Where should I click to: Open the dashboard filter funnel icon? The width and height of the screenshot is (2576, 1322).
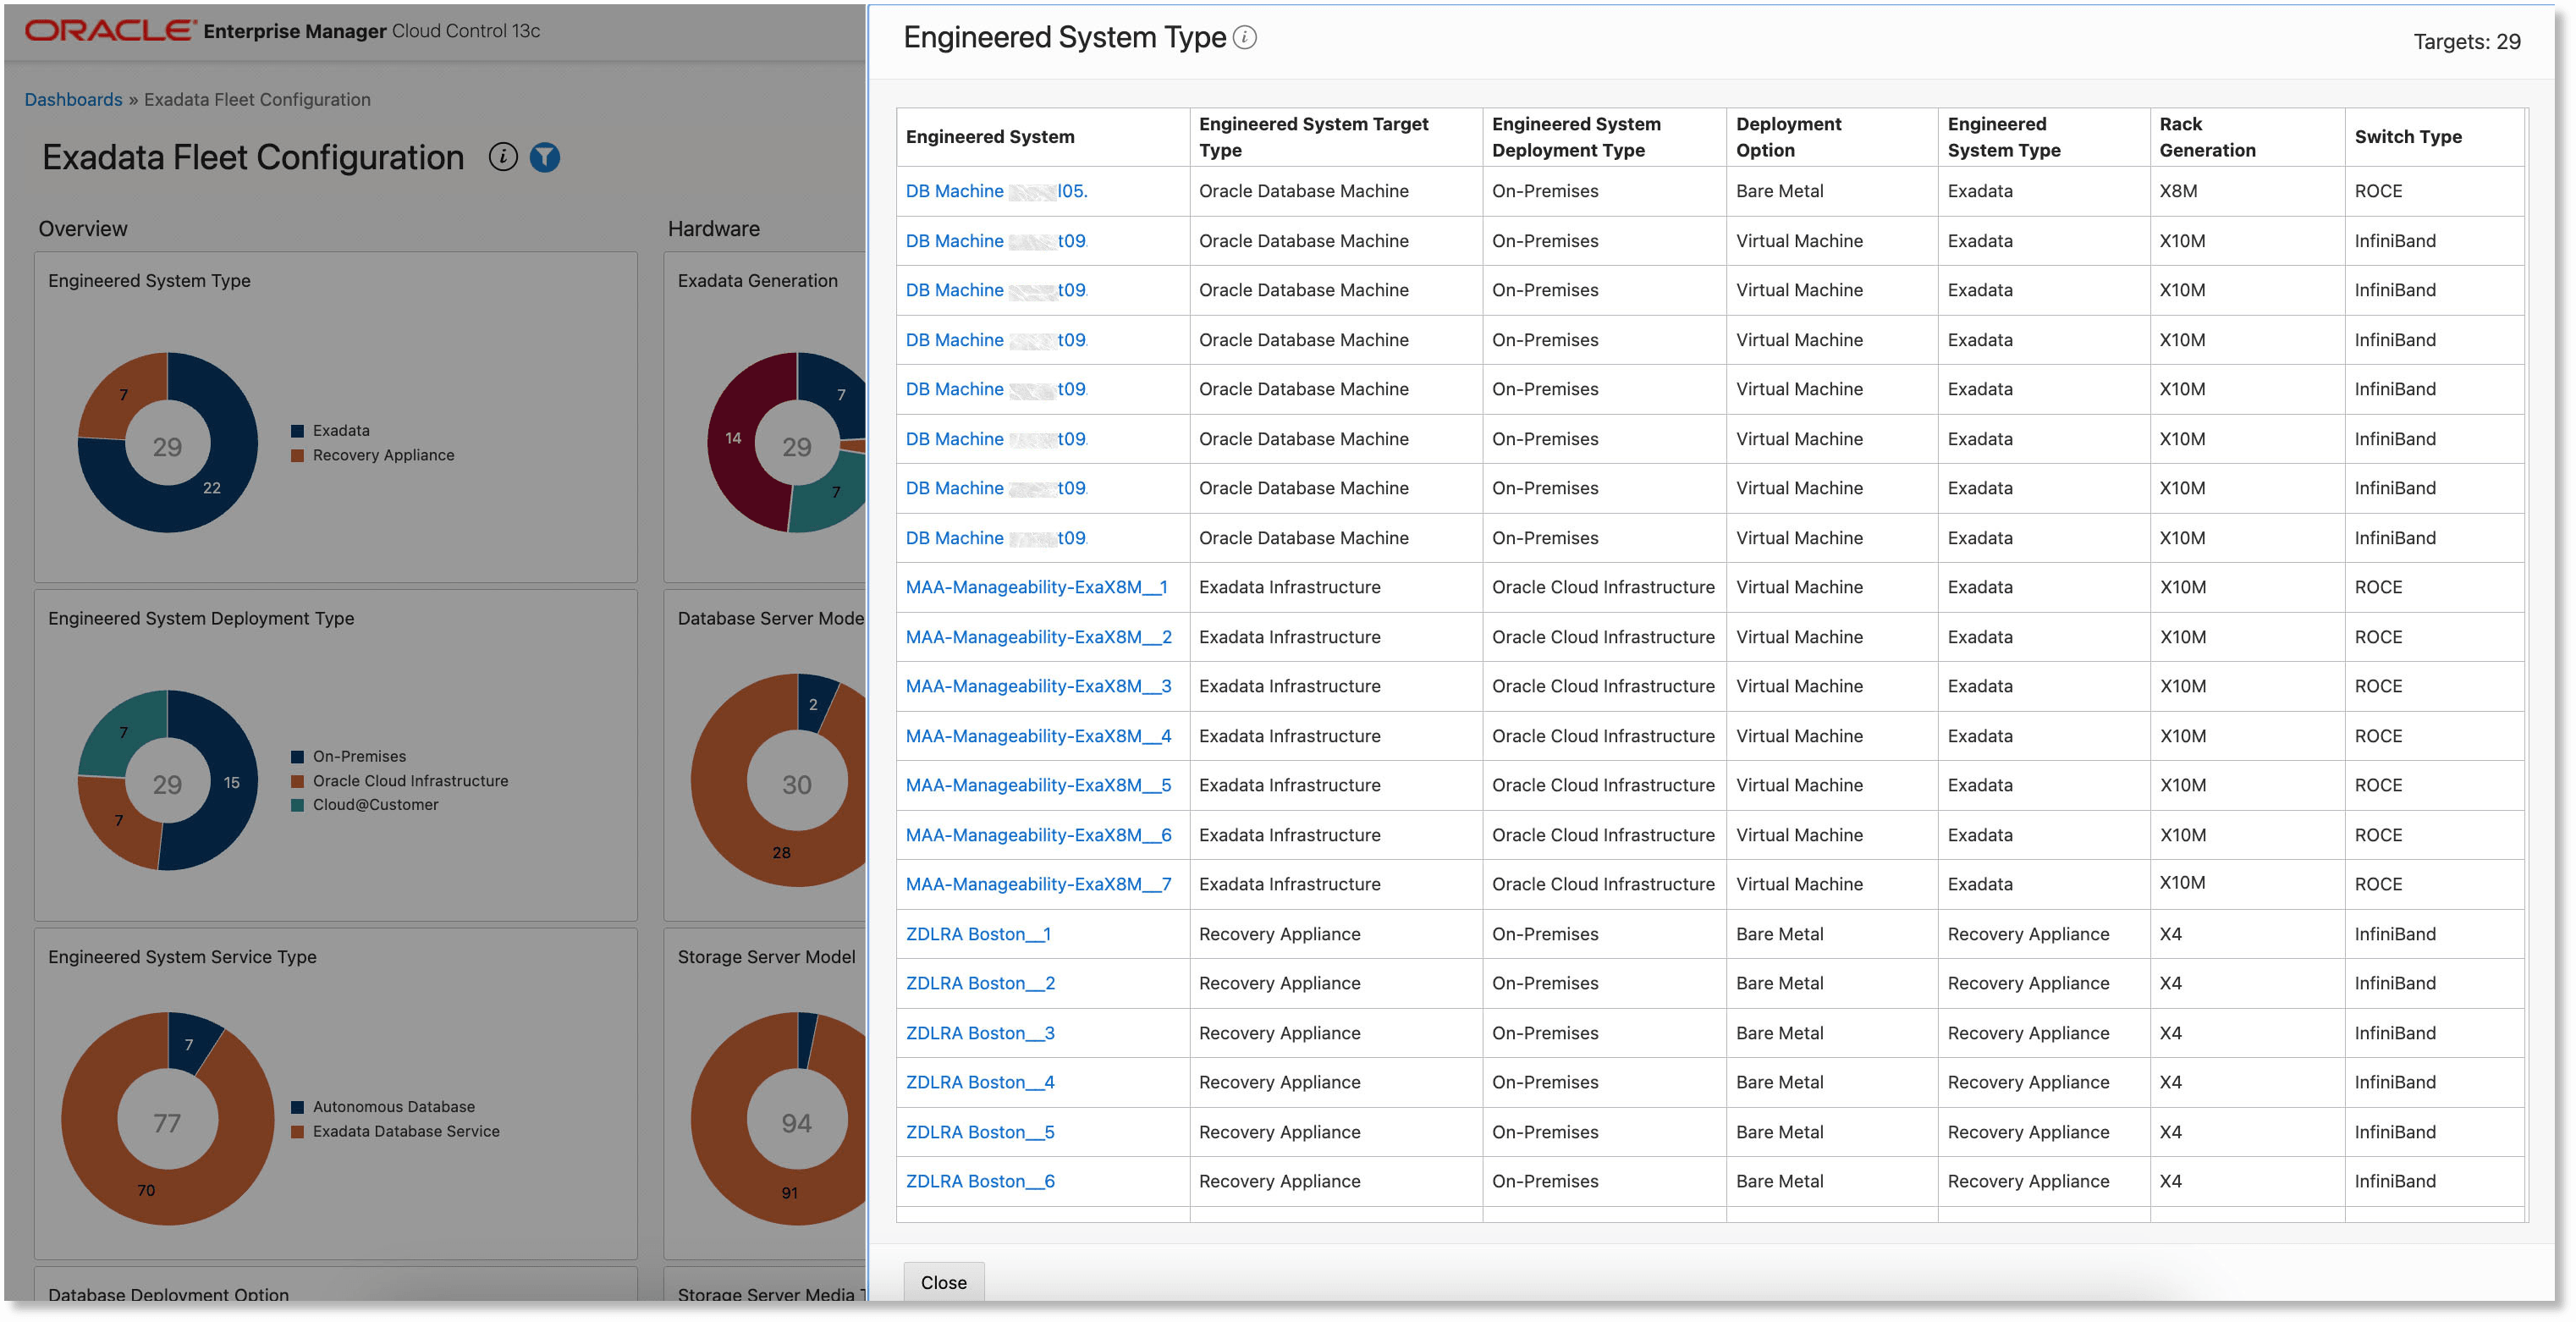tap(544, 157)
